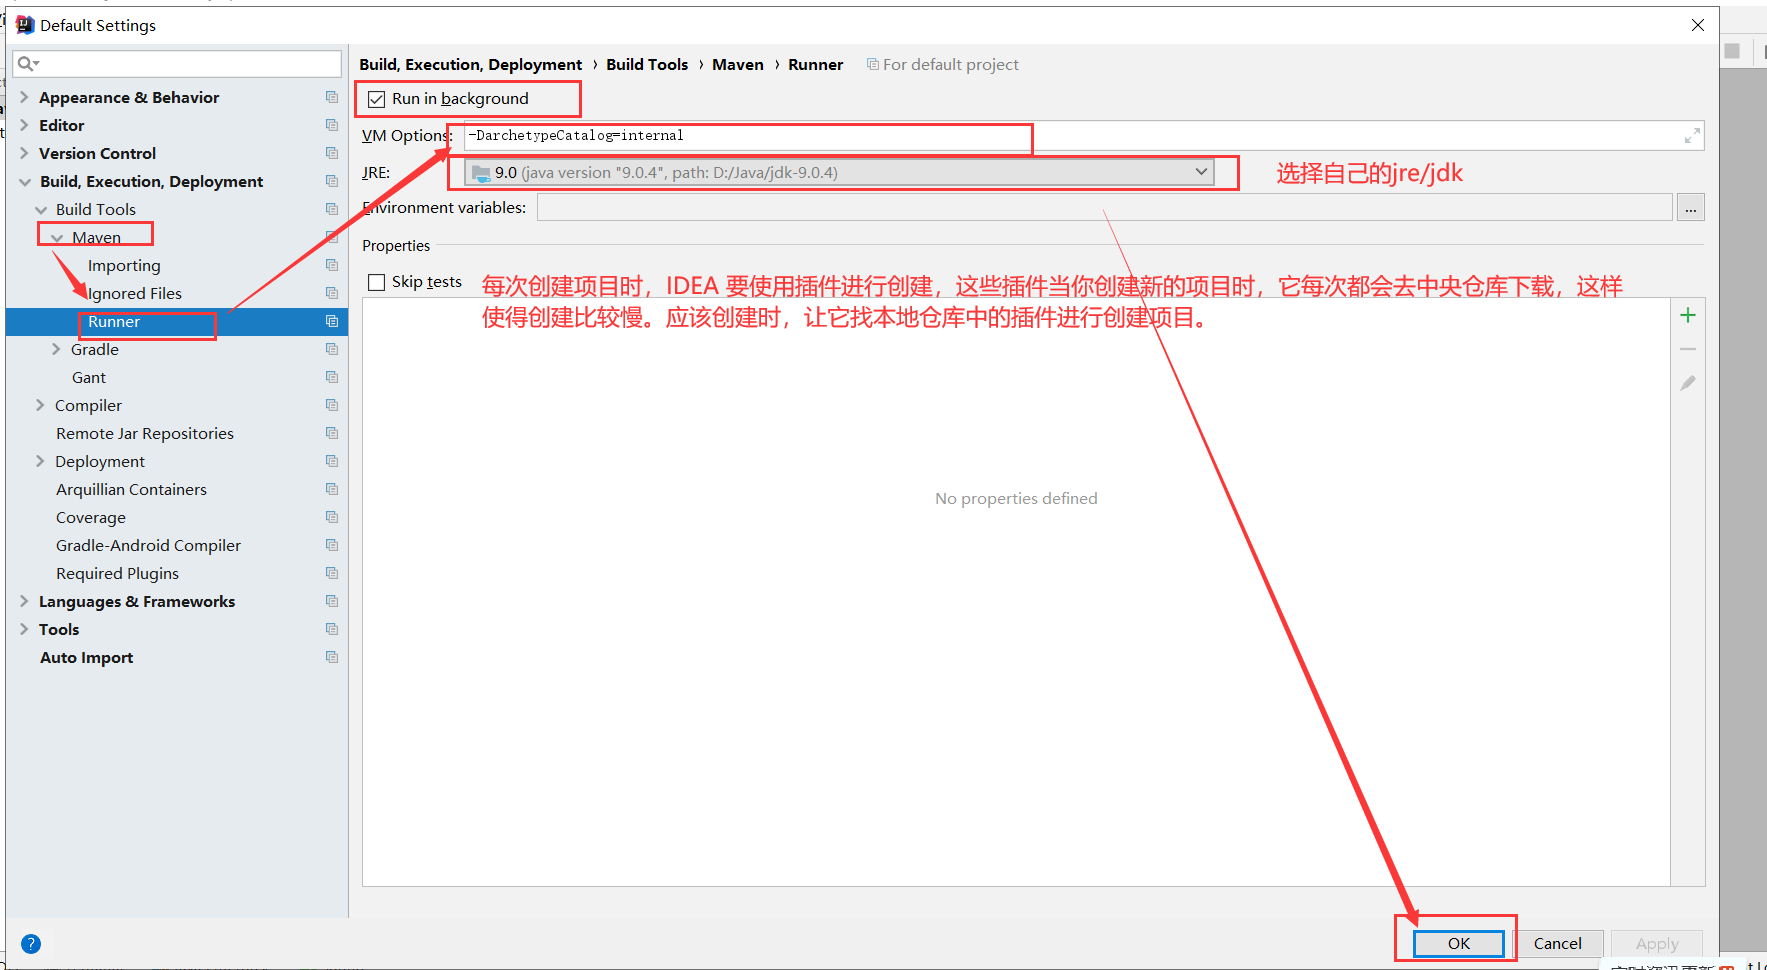Click Maven in the breadcrumb

point(738,64)
